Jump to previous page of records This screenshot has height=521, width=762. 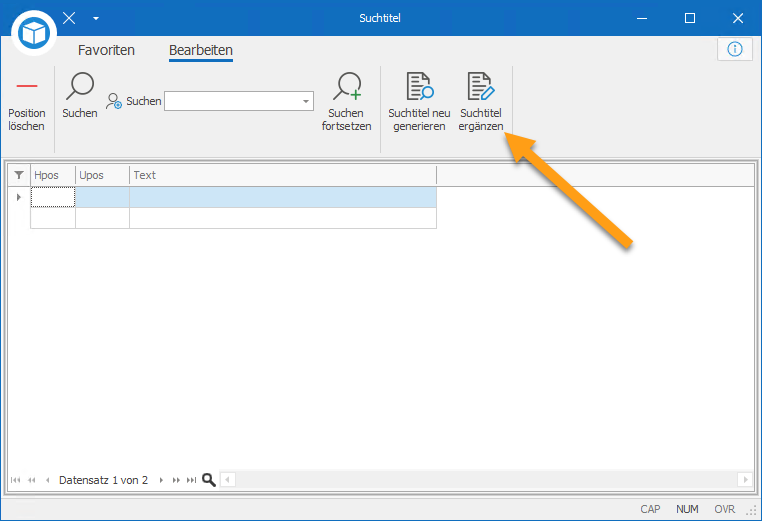[32, 480]
